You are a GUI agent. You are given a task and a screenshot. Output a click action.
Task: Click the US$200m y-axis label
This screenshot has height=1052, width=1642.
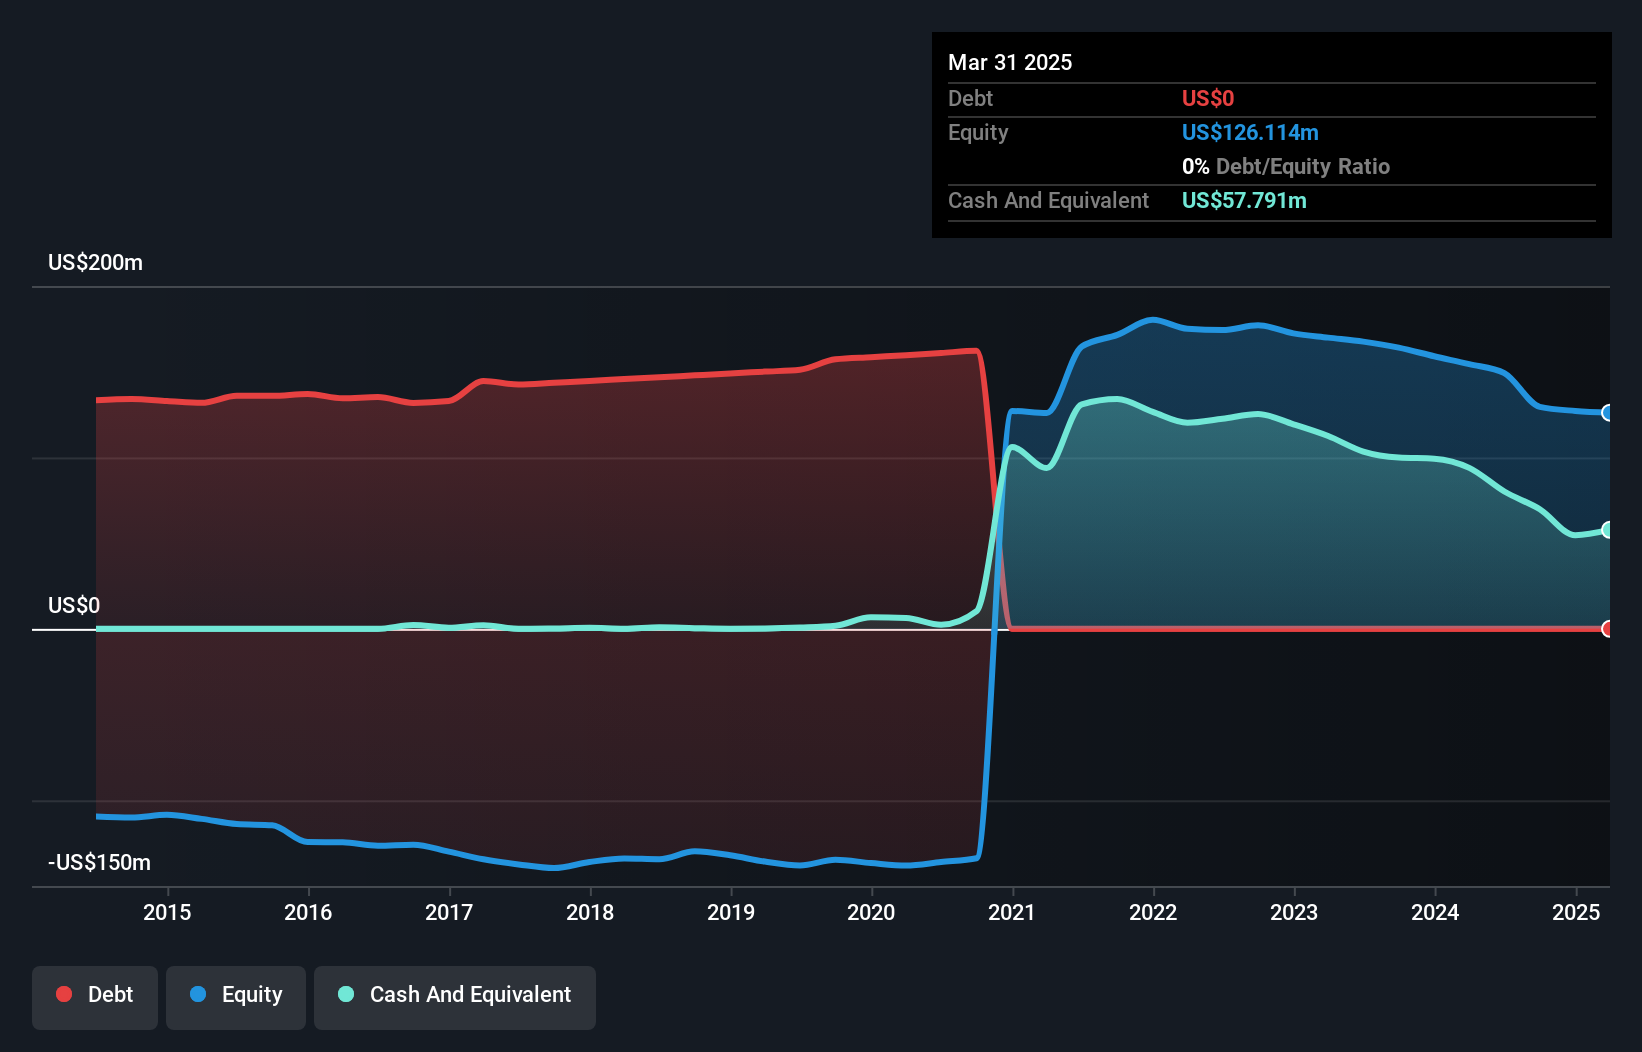point(96,263)
